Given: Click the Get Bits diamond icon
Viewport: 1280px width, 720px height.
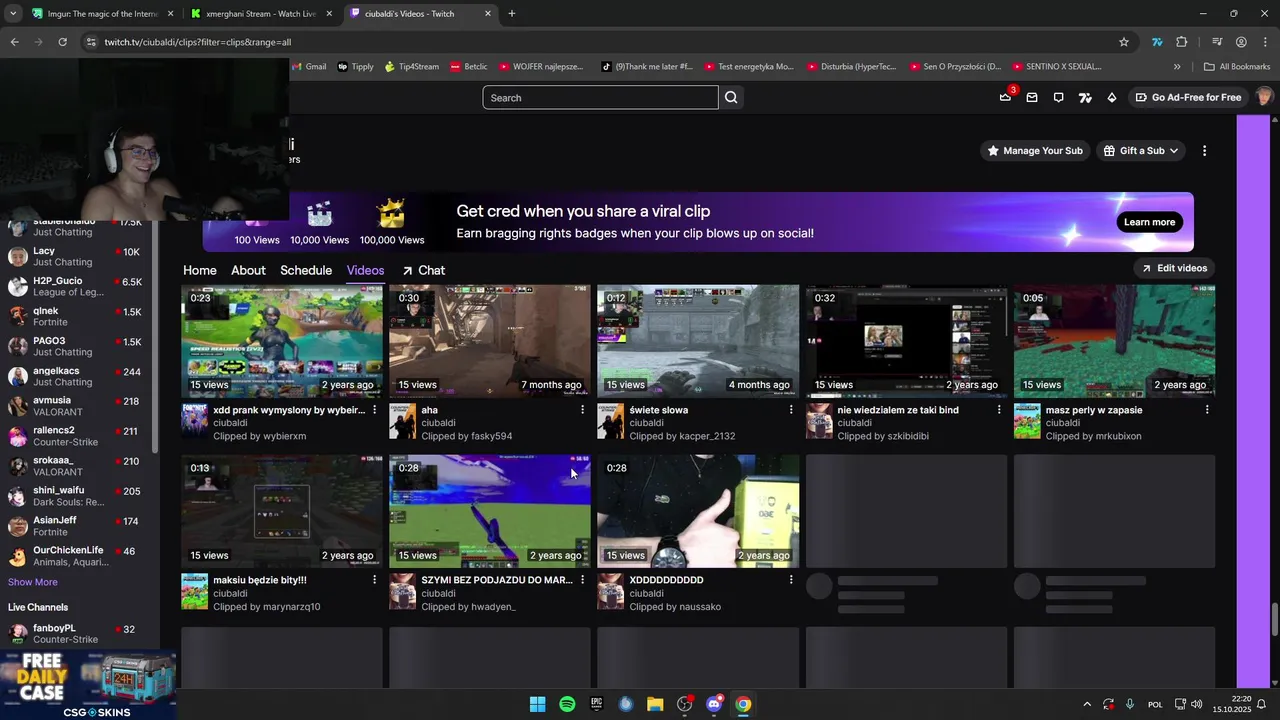Looking at the screenshot, I should pyautogui.click(x=1112, y=97).
